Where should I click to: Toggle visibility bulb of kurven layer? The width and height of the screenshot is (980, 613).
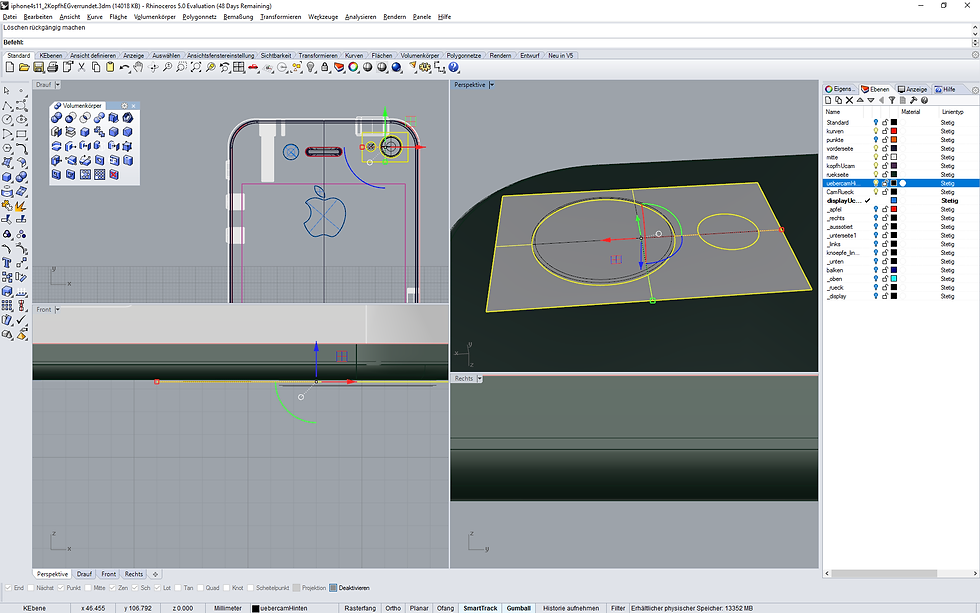pos(876,131)
